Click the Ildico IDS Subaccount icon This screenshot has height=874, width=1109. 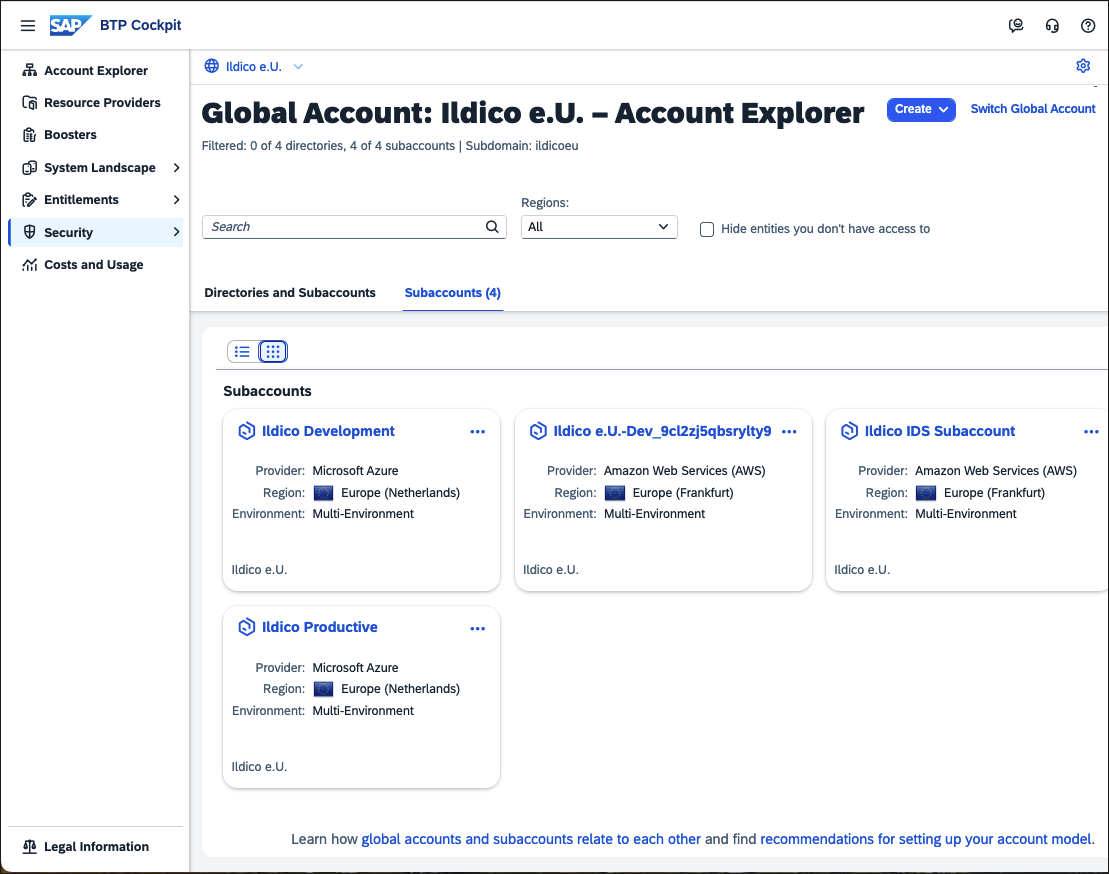(849, 431)
